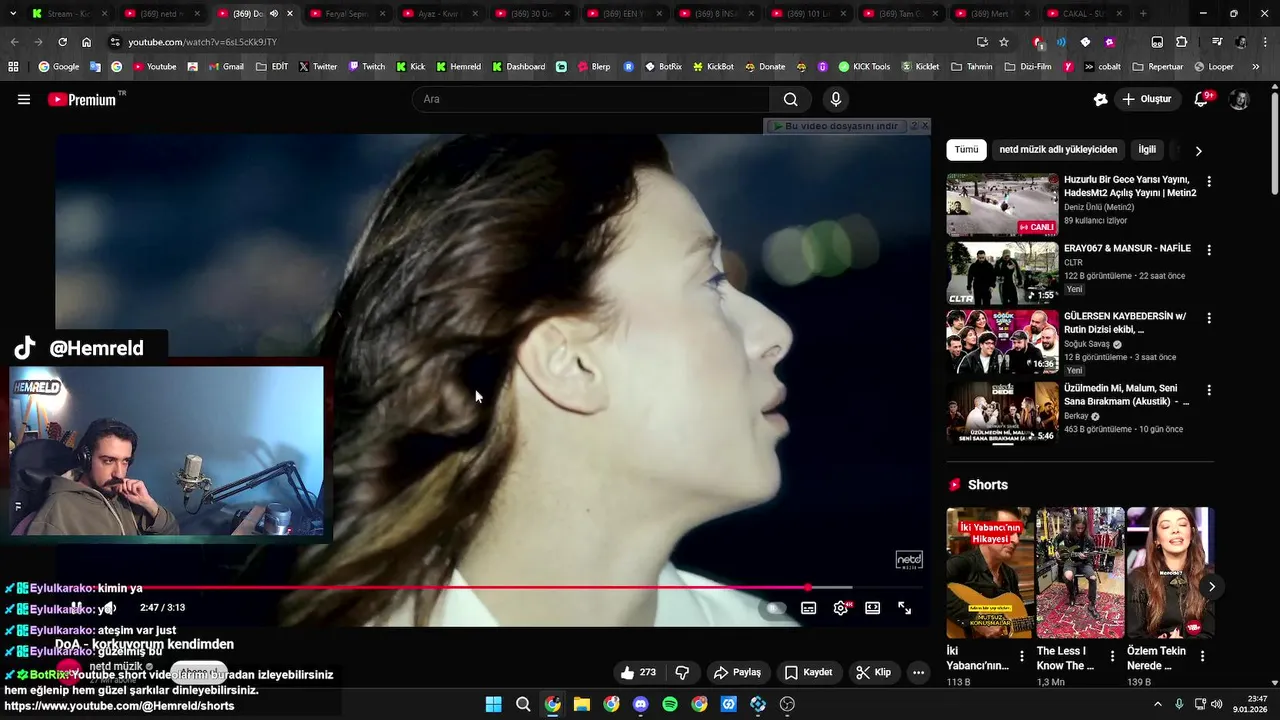Open the İki Yabancı'nın short thumbnail

990,573
